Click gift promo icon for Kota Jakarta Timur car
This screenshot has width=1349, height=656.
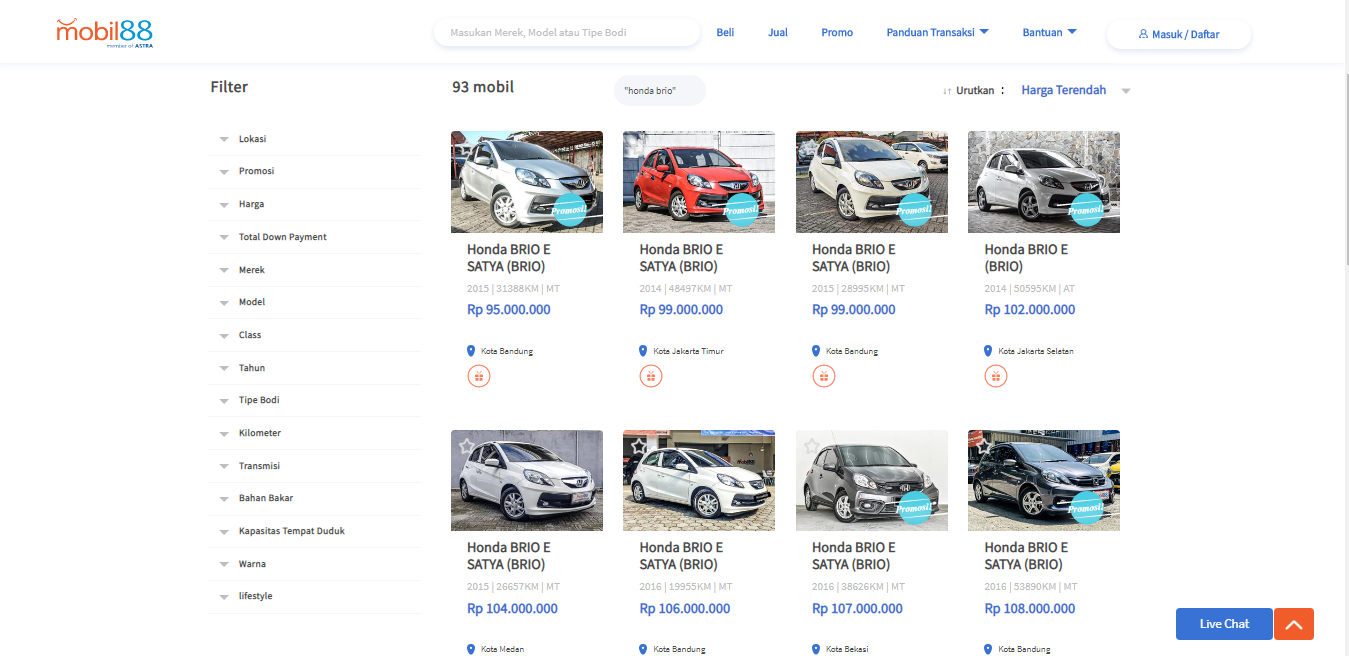(651, 376)
